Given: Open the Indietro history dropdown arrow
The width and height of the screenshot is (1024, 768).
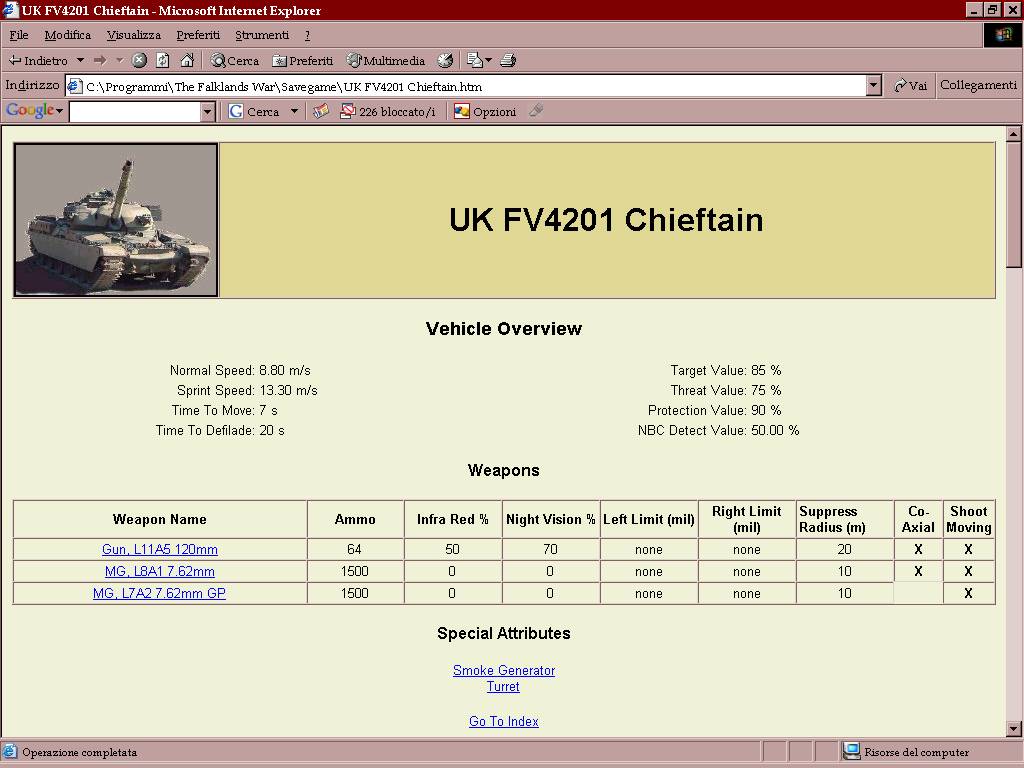Looking at the screenshot, I should click(80, 60).
